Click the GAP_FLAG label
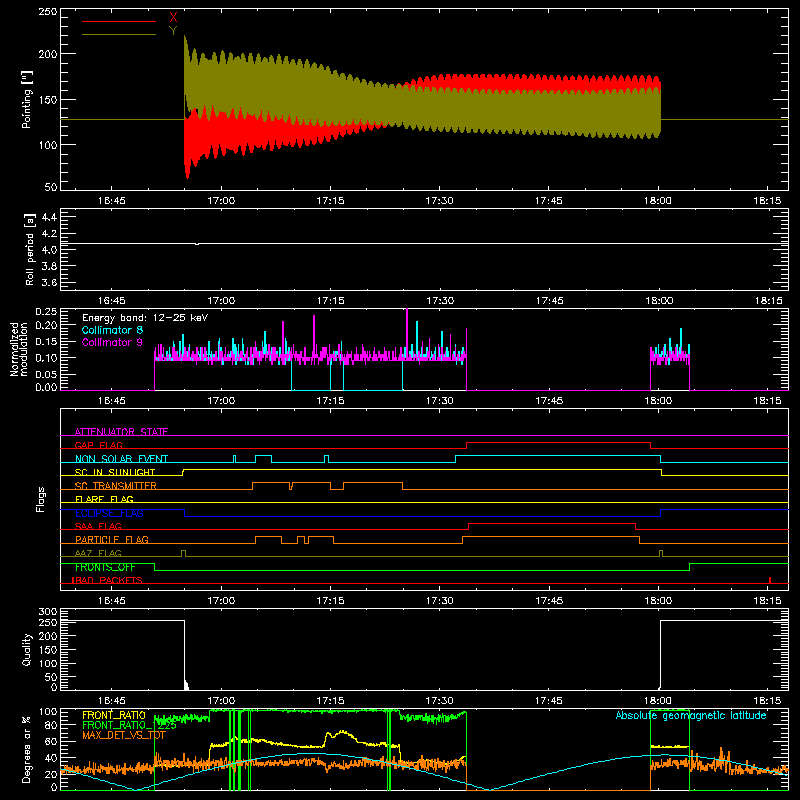 pos(98,445)
